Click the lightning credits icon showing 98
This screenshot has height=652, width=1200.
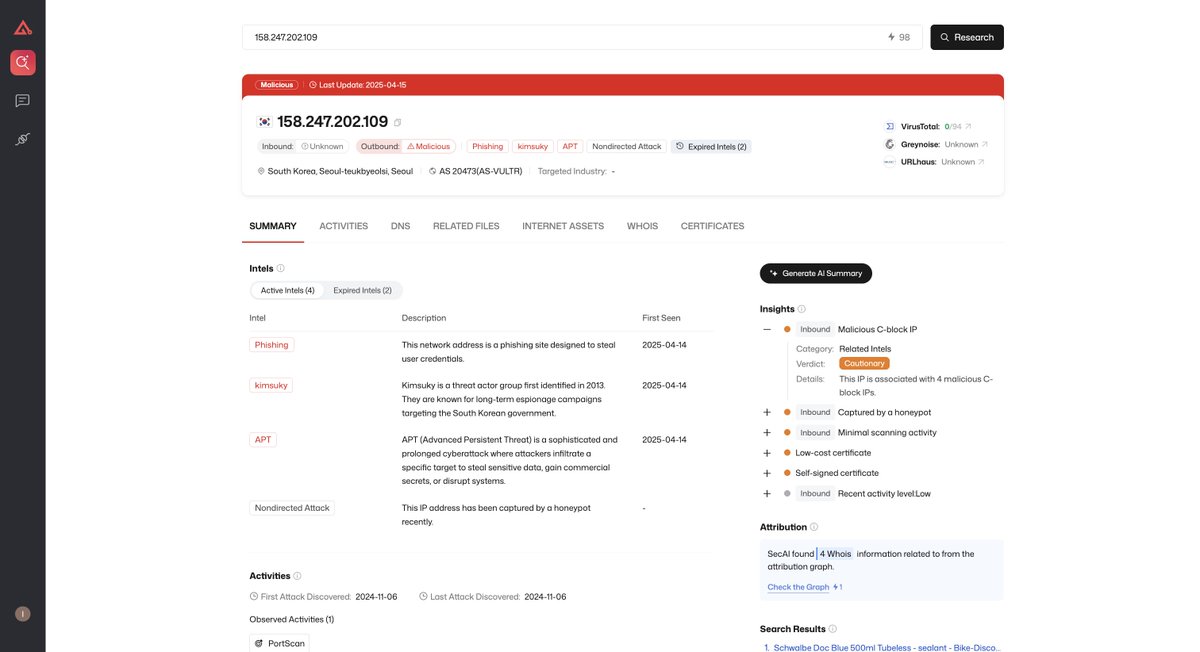tap(892, 37)
